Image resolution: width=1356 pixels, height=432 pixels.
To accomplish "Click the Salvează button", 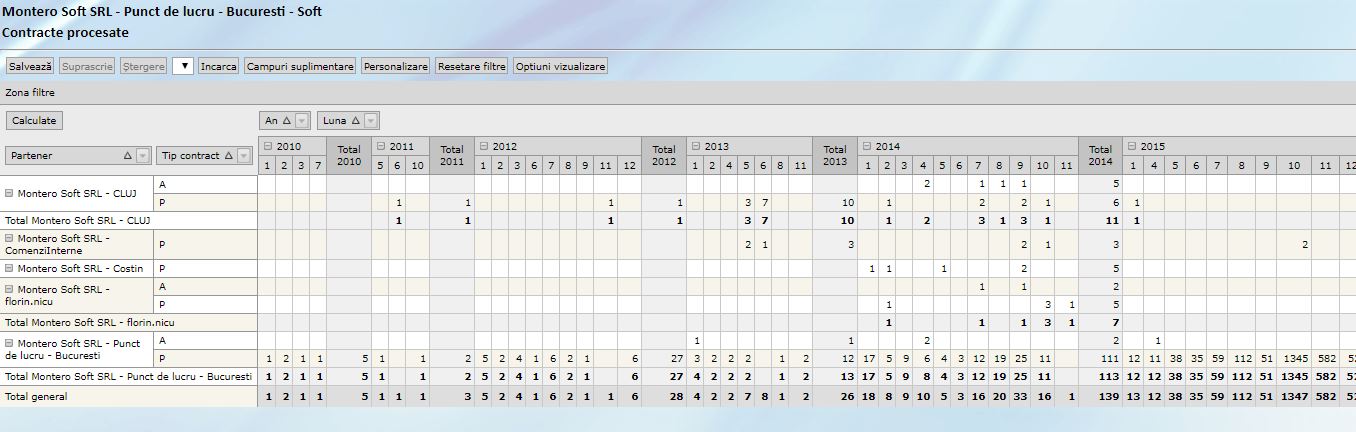I will point(30,67).
